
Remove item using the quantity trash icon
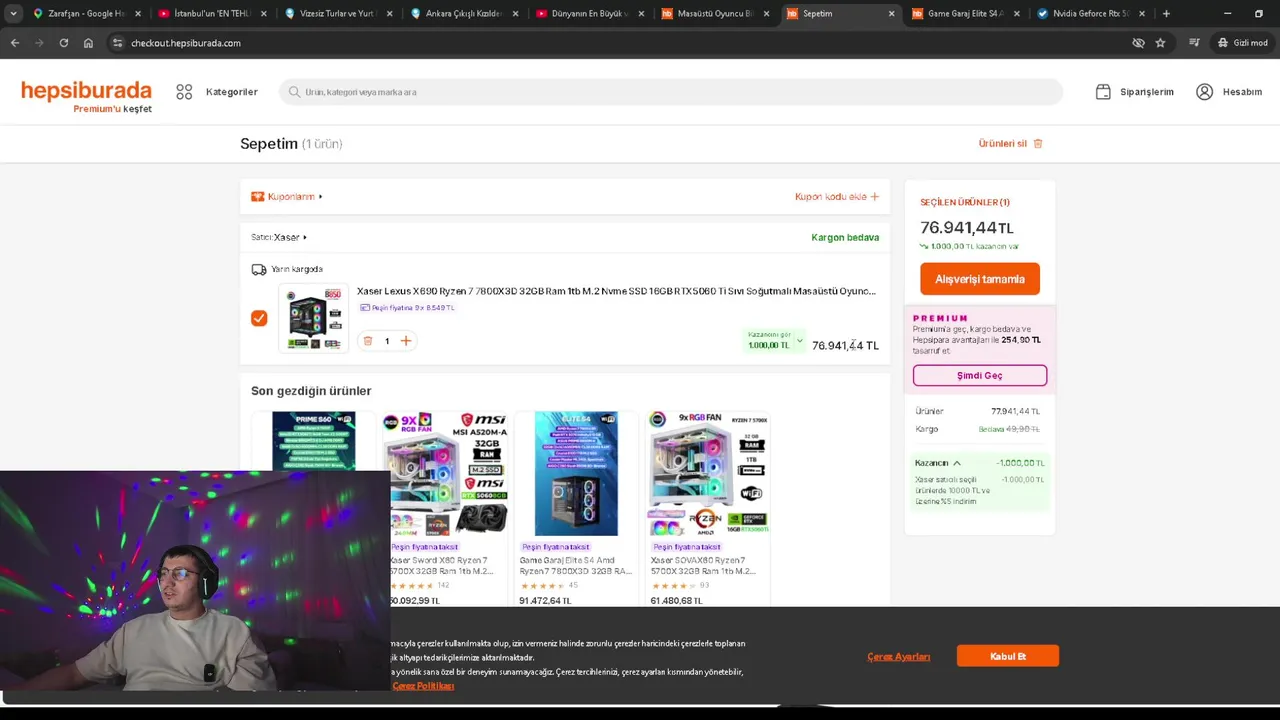click(x=367, y=341)
